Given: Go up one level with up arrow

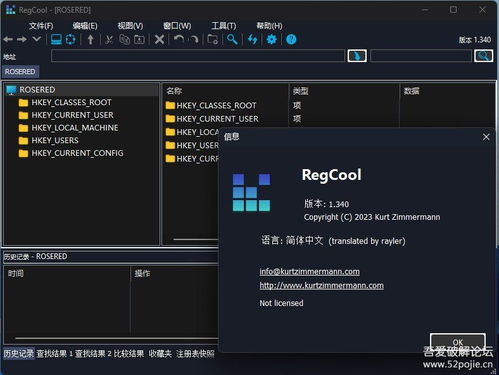Looking at the screenshot, I should point(90,40).
